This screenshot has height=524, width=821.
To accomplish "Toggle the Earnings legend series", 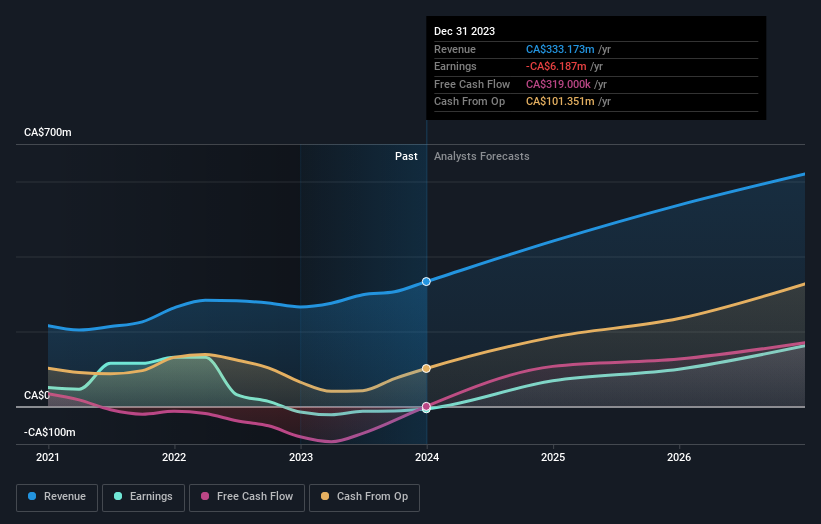I will click(x=143, y=497).
